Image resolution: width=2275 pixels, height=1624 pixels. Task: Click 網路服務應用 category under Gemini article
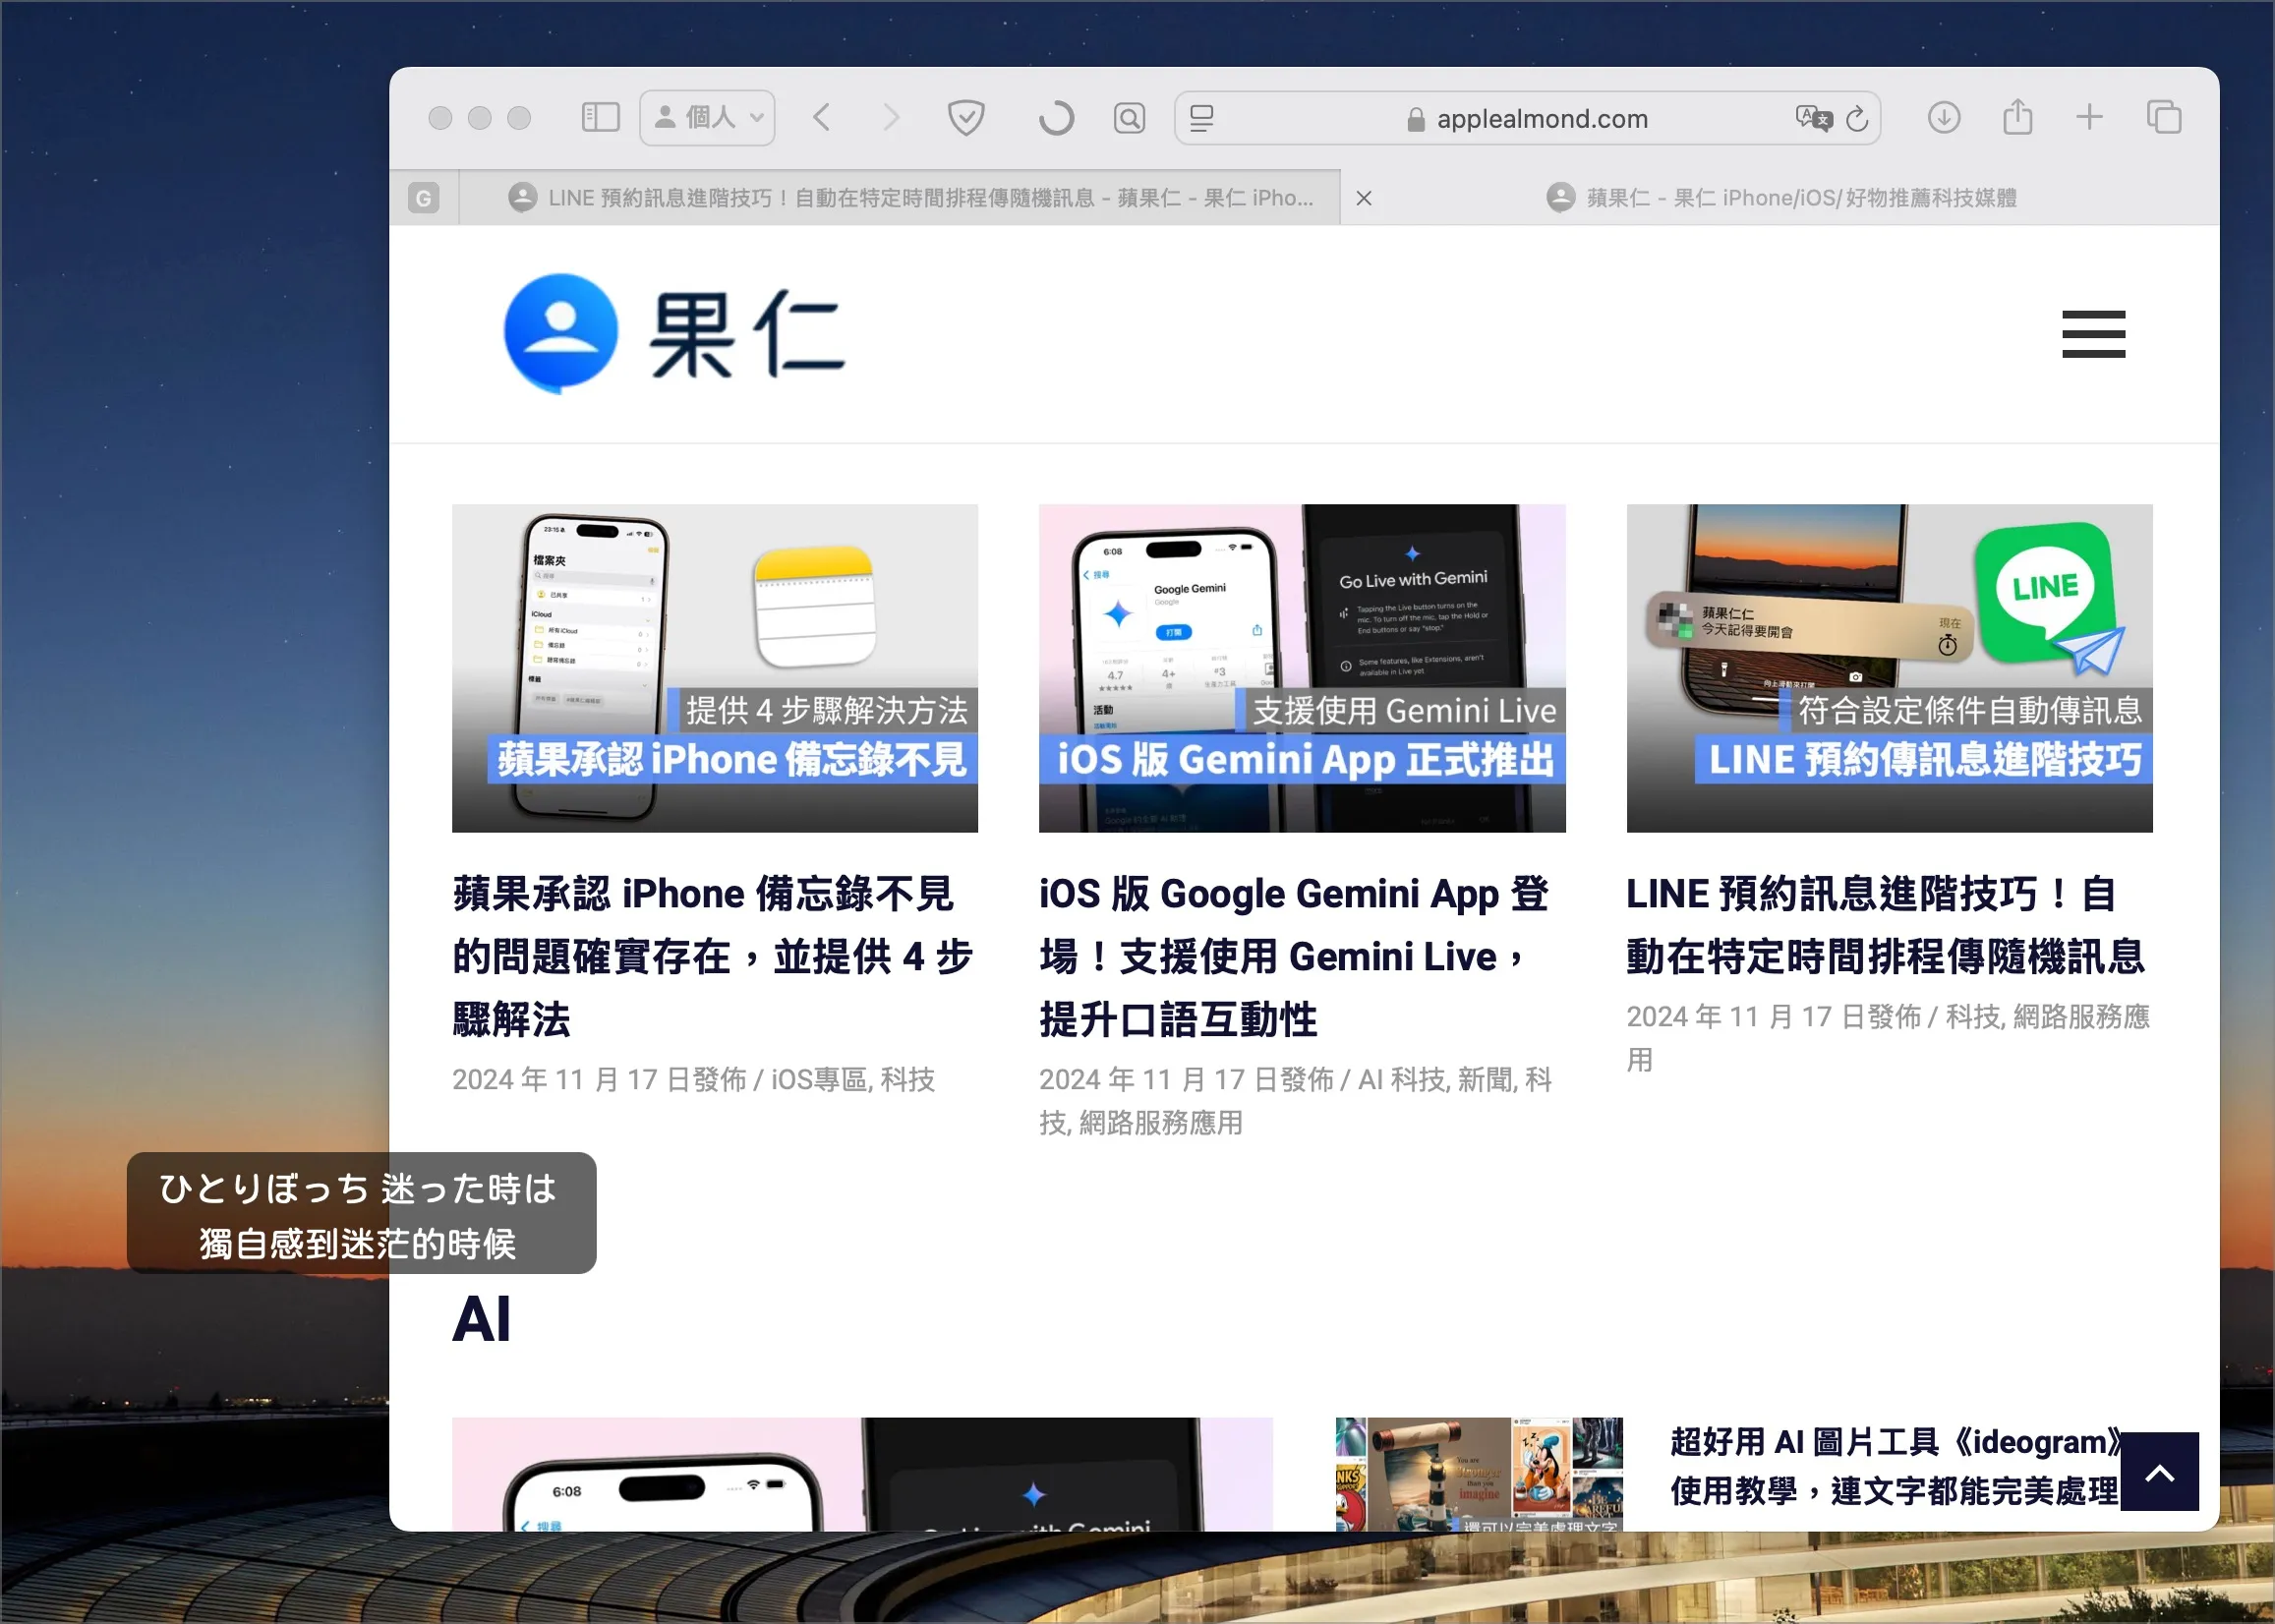click(x=1161, y=1123)
